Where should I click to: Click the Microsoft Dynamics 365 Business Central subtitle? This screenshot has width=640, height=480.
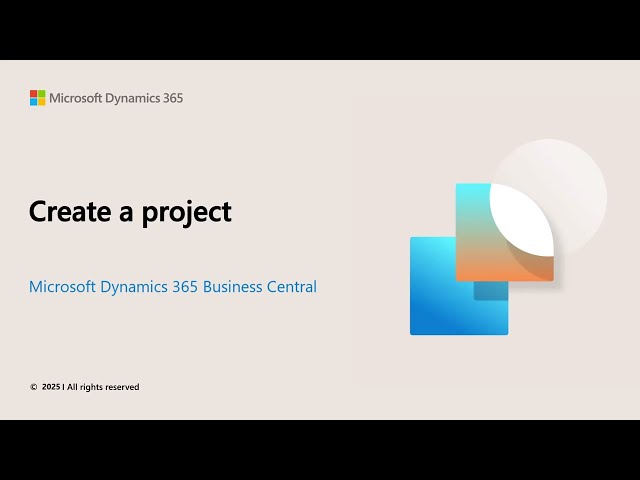click(x=172, y=287)
